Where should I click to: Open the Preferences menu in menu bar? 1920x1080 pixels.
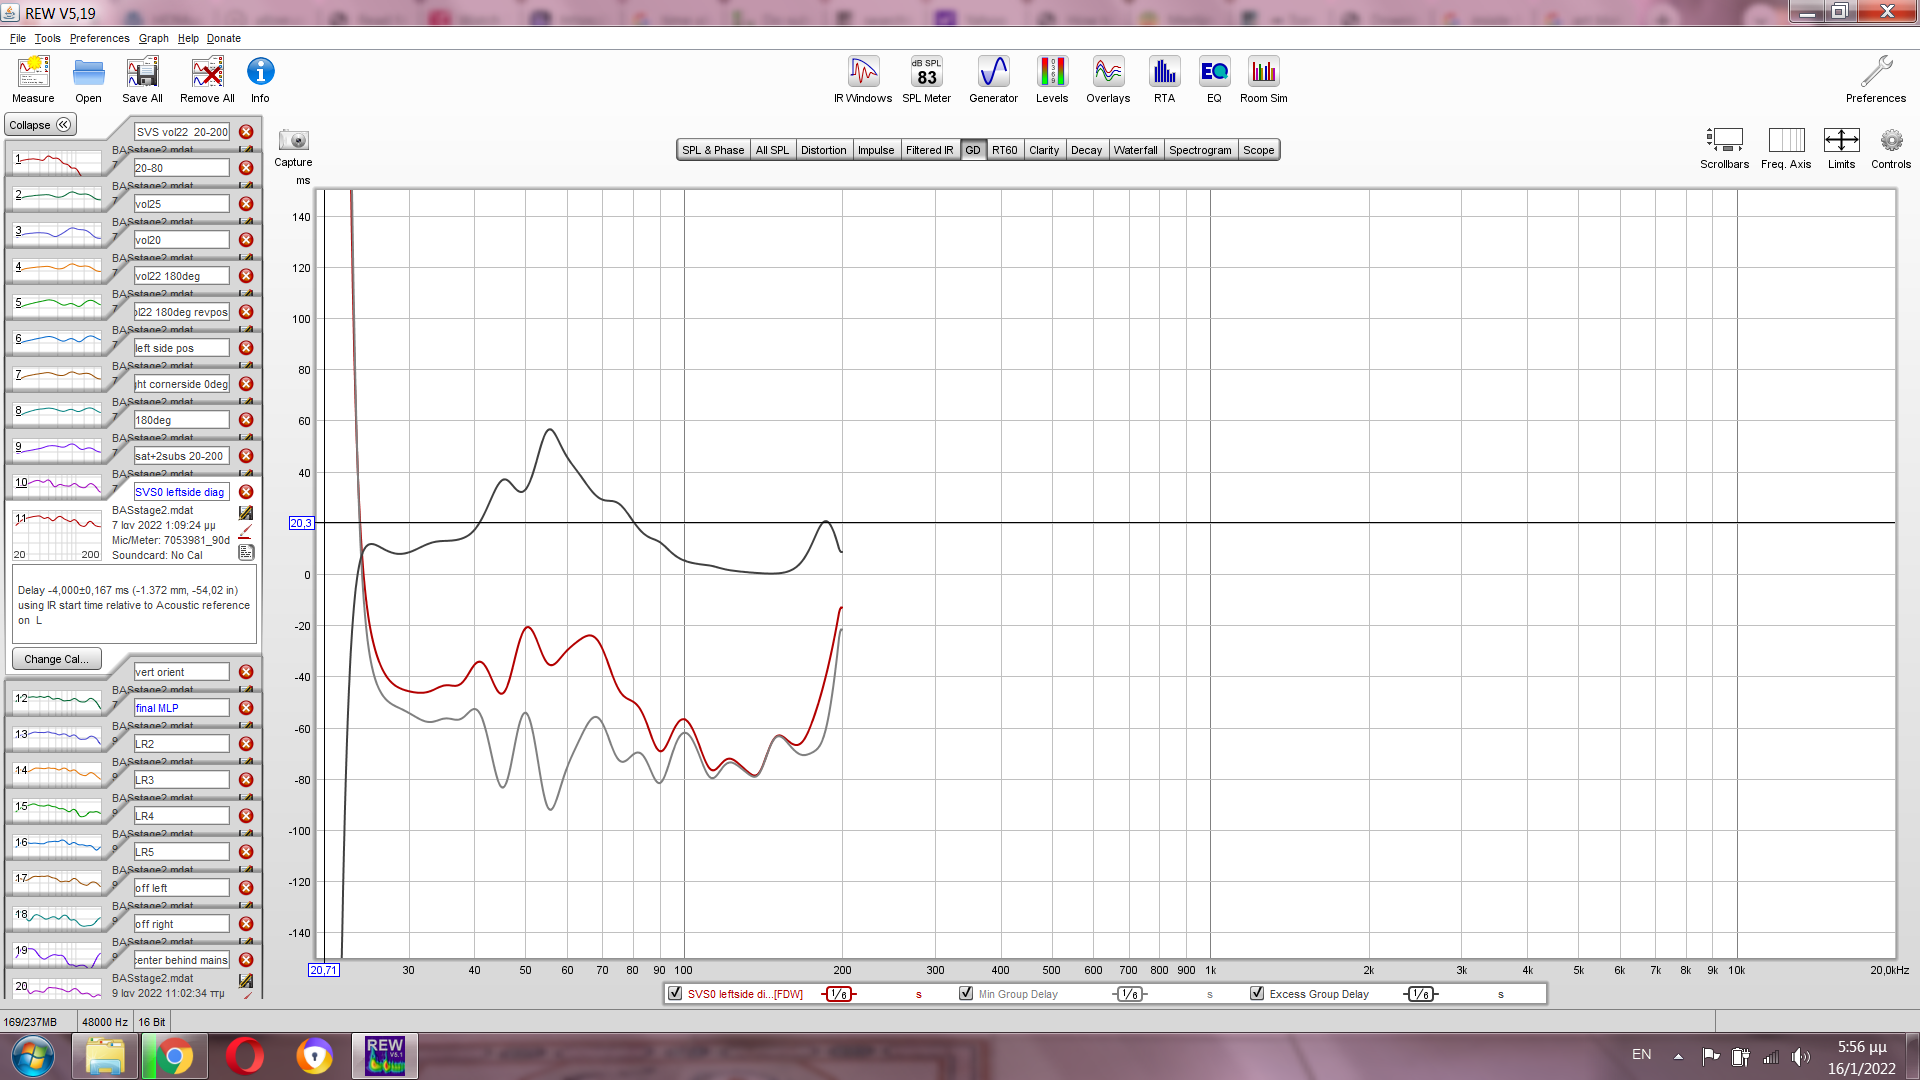coord(99,38)
